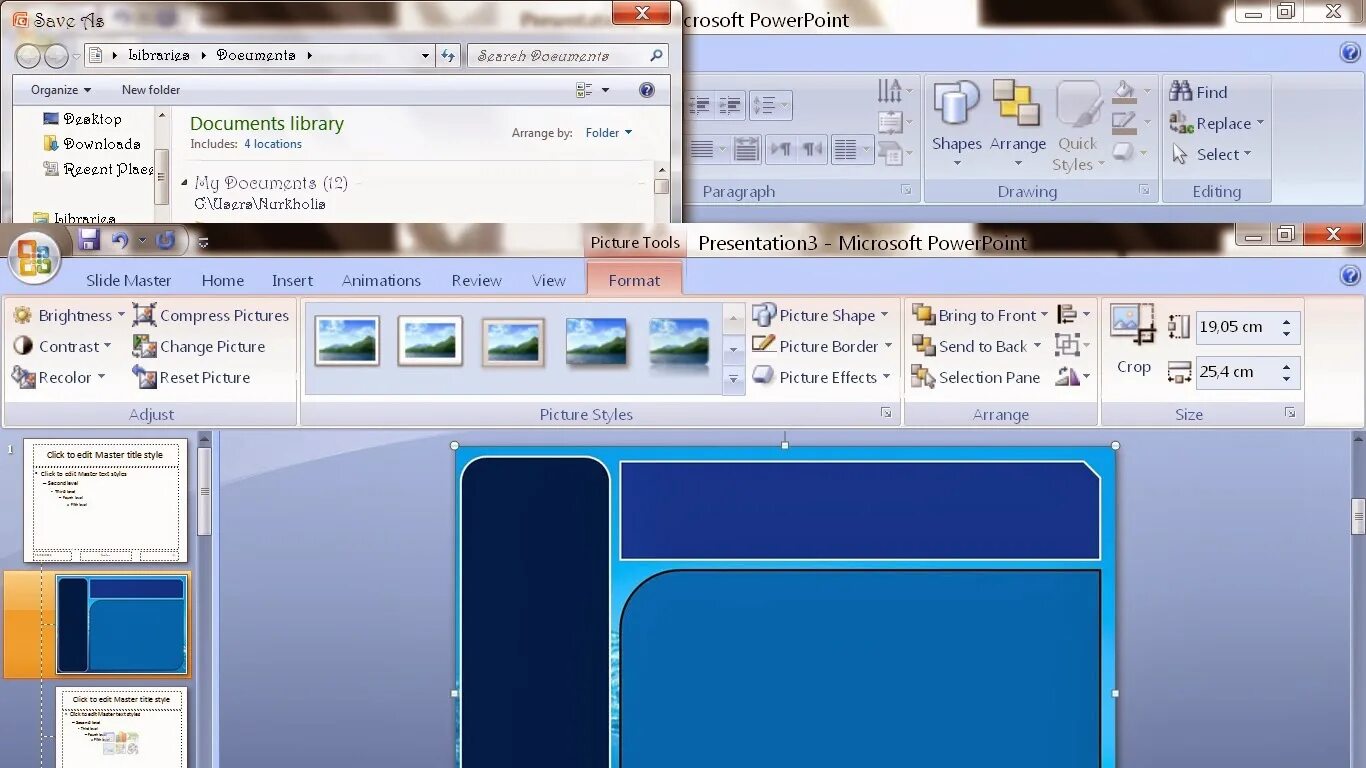The height and width of the screenshot is (768, 1366).
Task: Open the Selection Pane
Action: 976,377
